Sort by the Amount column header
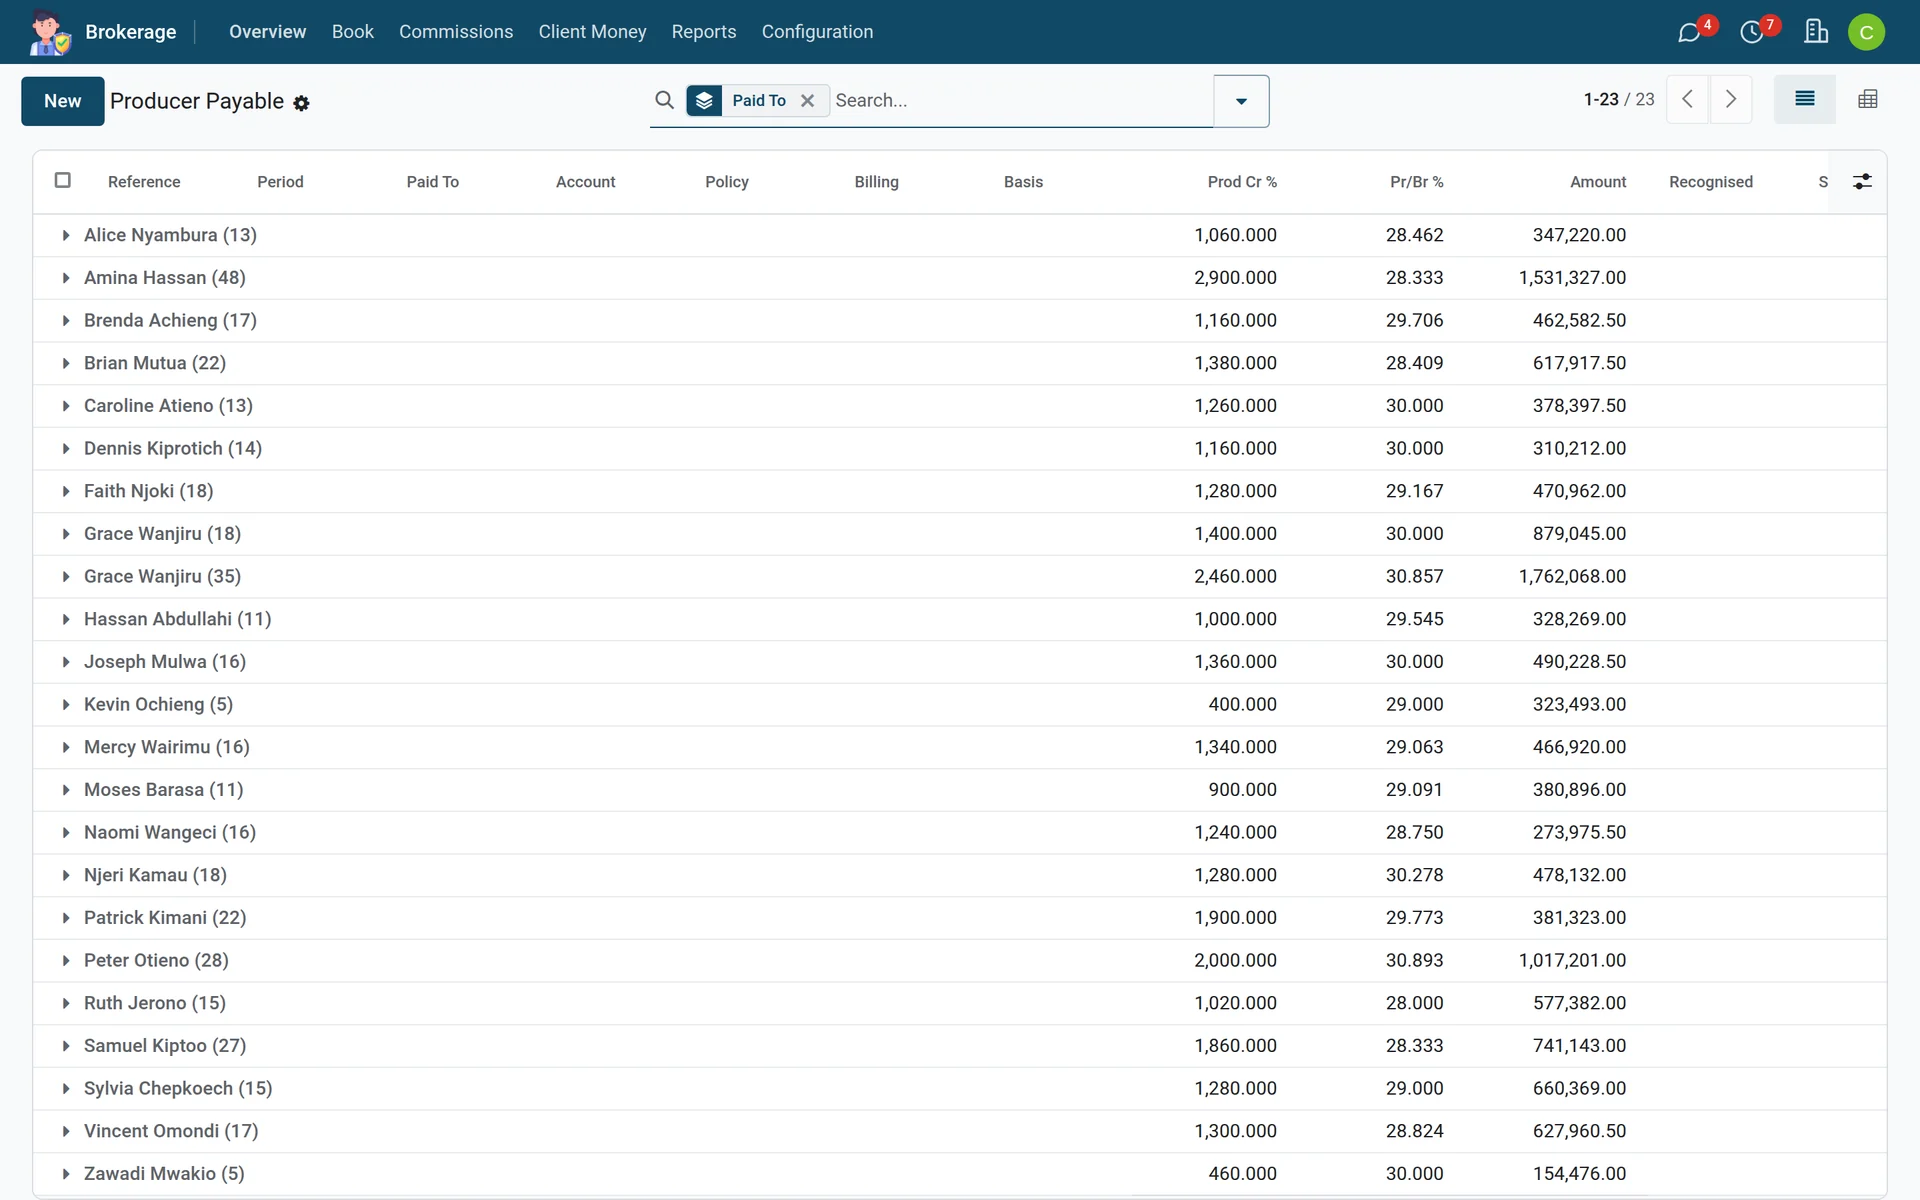Image resolution: width=1920 pixels, height=1200 pixels. 1598,182
